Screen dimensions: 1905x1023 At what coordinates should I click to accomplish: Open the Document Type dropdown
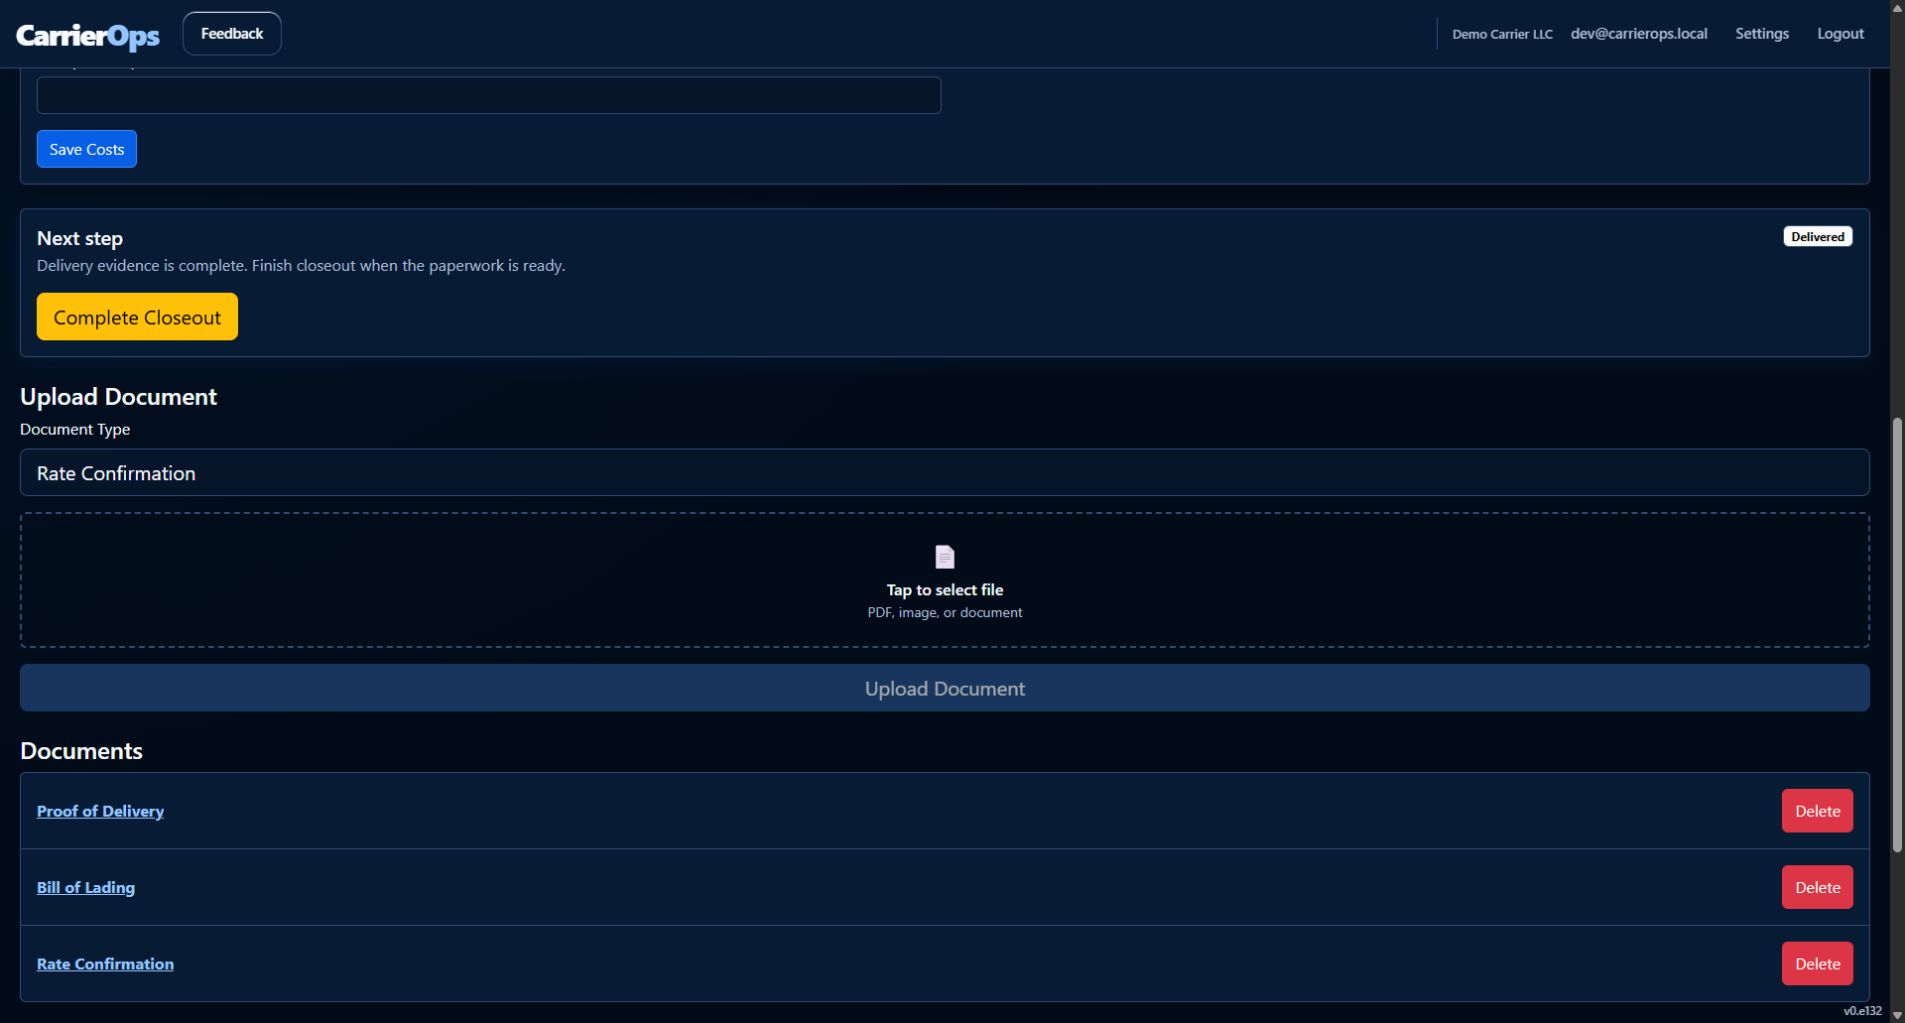tap(944, 473)
